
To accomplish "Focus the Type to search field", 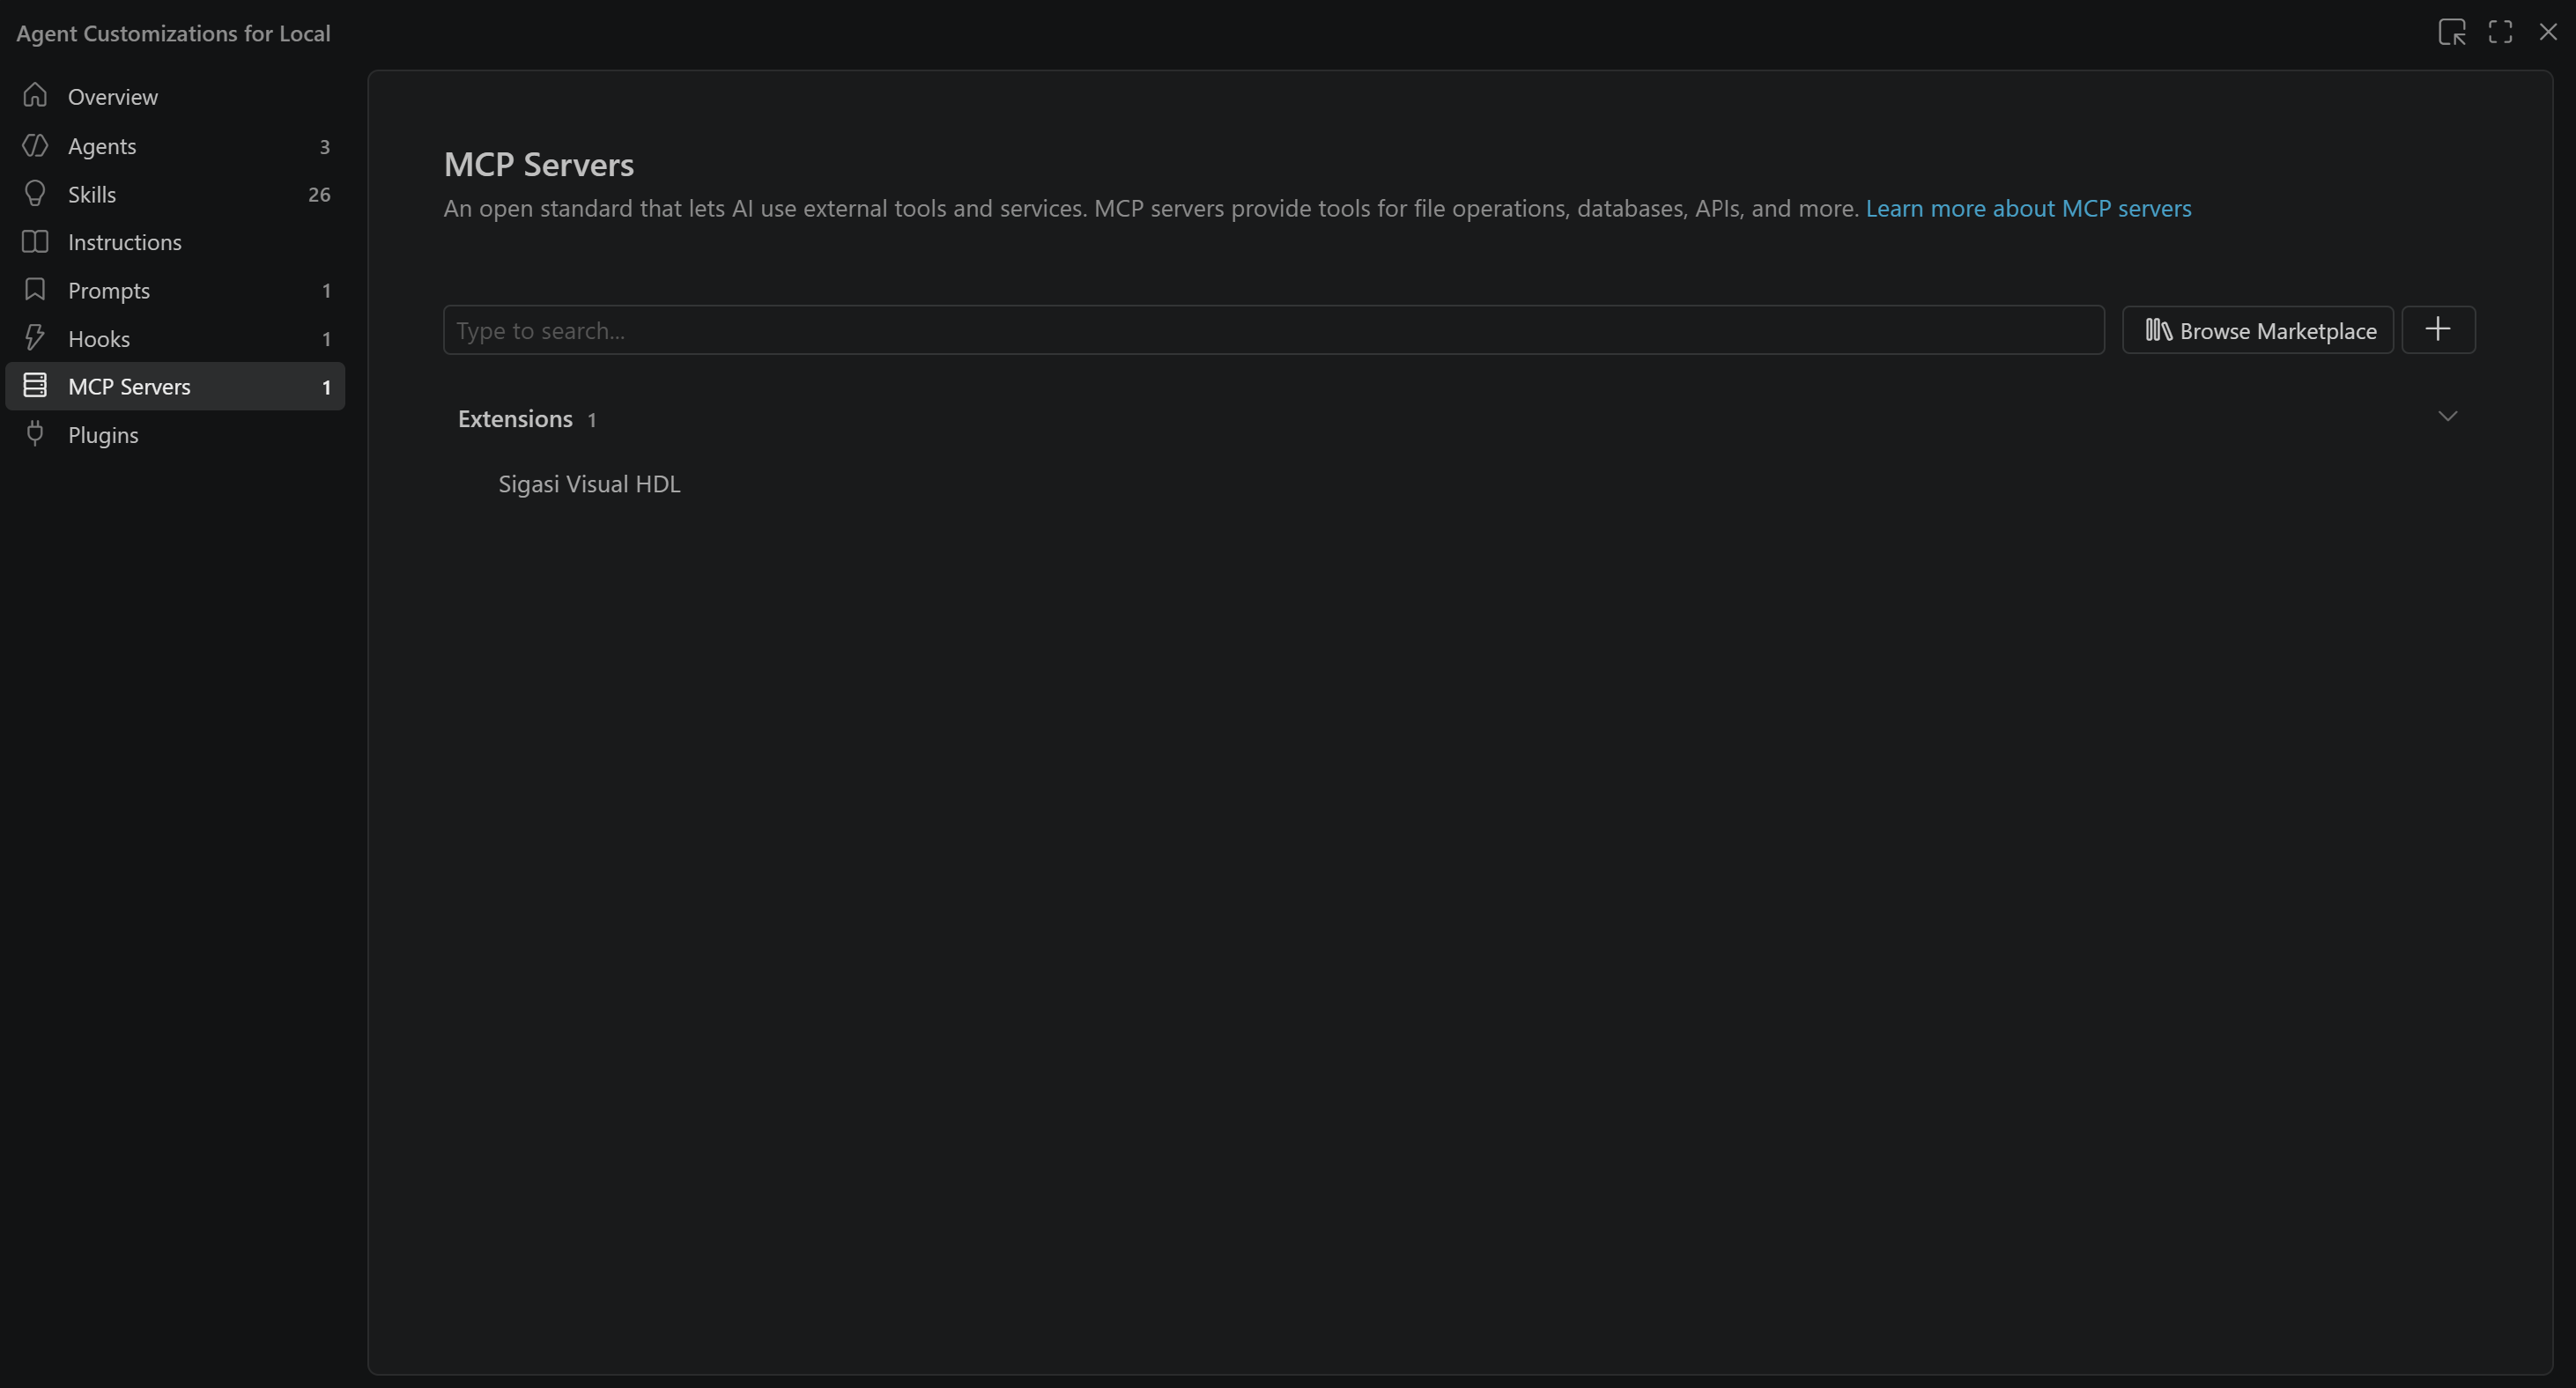I will click(x=1274, y=330).
